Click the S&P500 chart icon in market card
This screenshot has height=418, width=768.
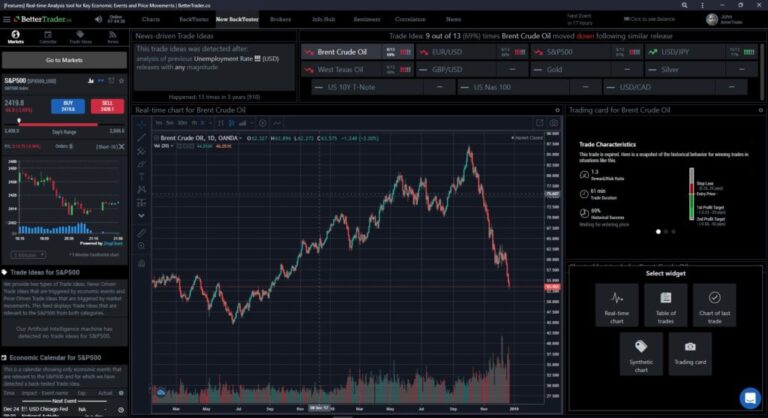91,80
